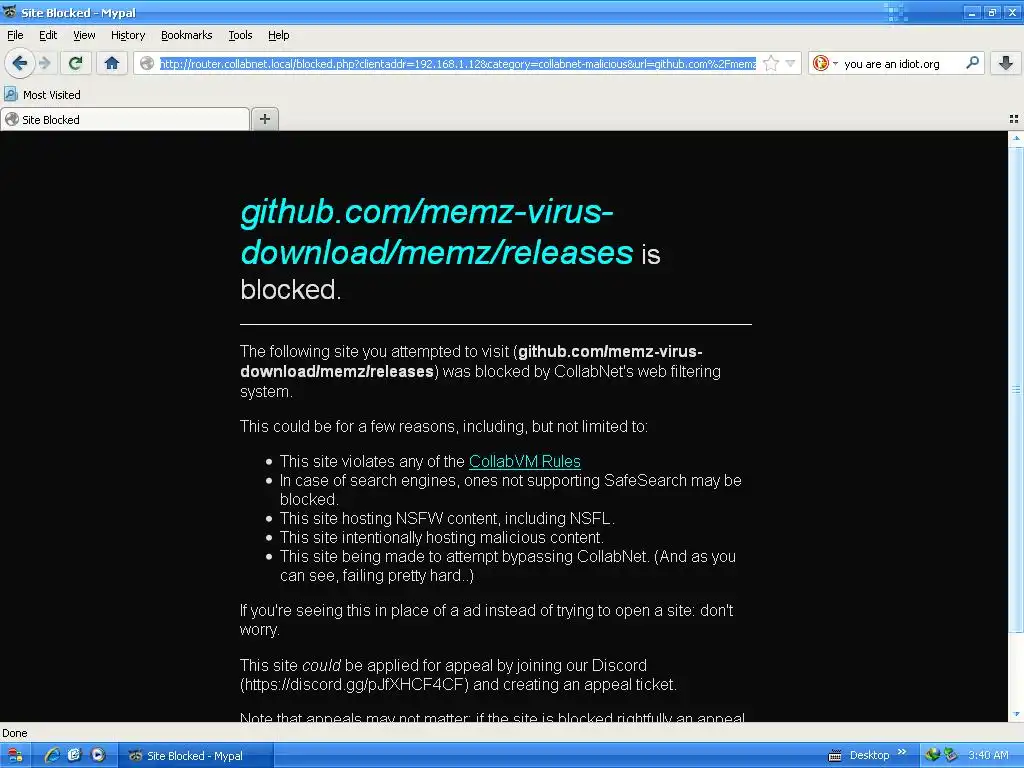The width and height of the screenshot is (1024, 768).
Task: Open a new tab with plus button
Action: (x=264, y=119)
